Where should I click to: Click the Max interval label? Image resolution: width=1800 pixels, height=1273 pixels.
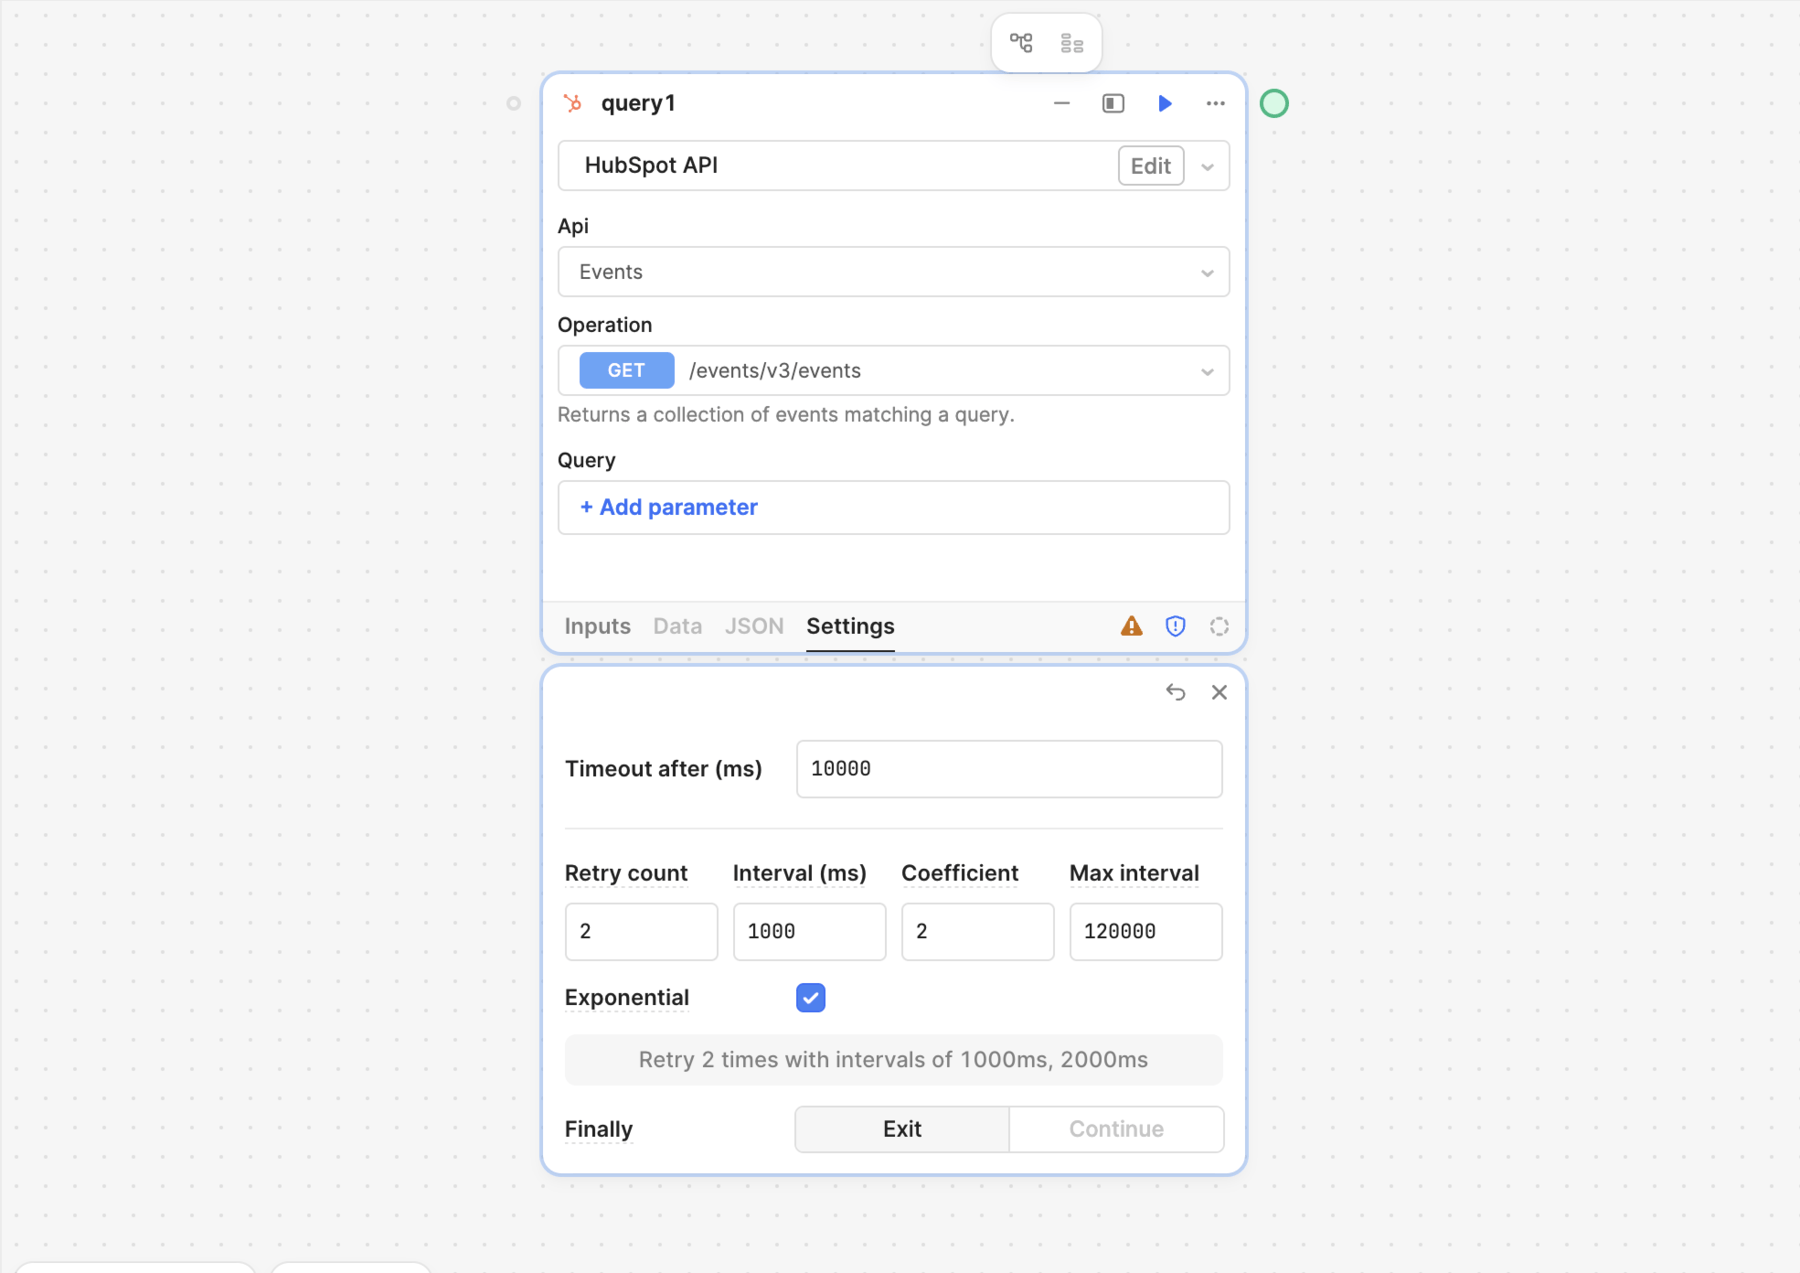[1134, 873]
